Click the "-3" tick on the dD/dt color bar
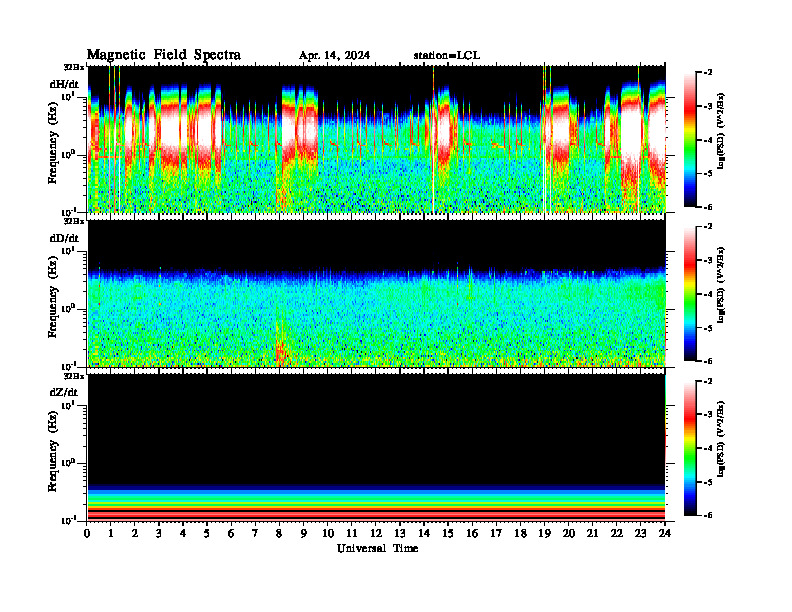Image resolution: width=792 pixels, height=612 pixels. pos(708,260)
